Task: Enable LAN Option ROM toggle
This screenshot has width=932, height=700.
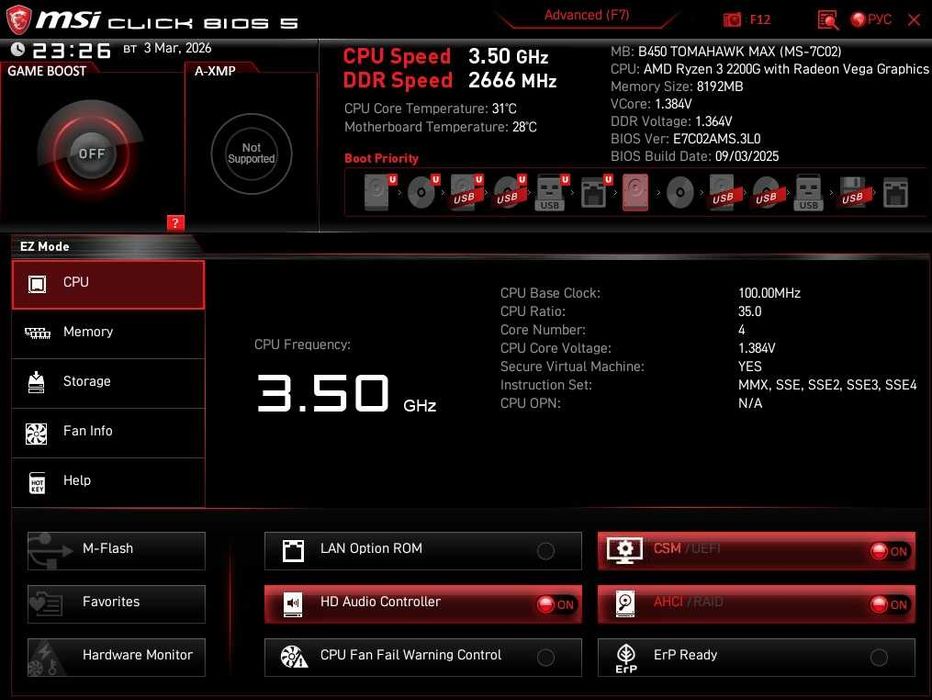Action: click(546, 551)
